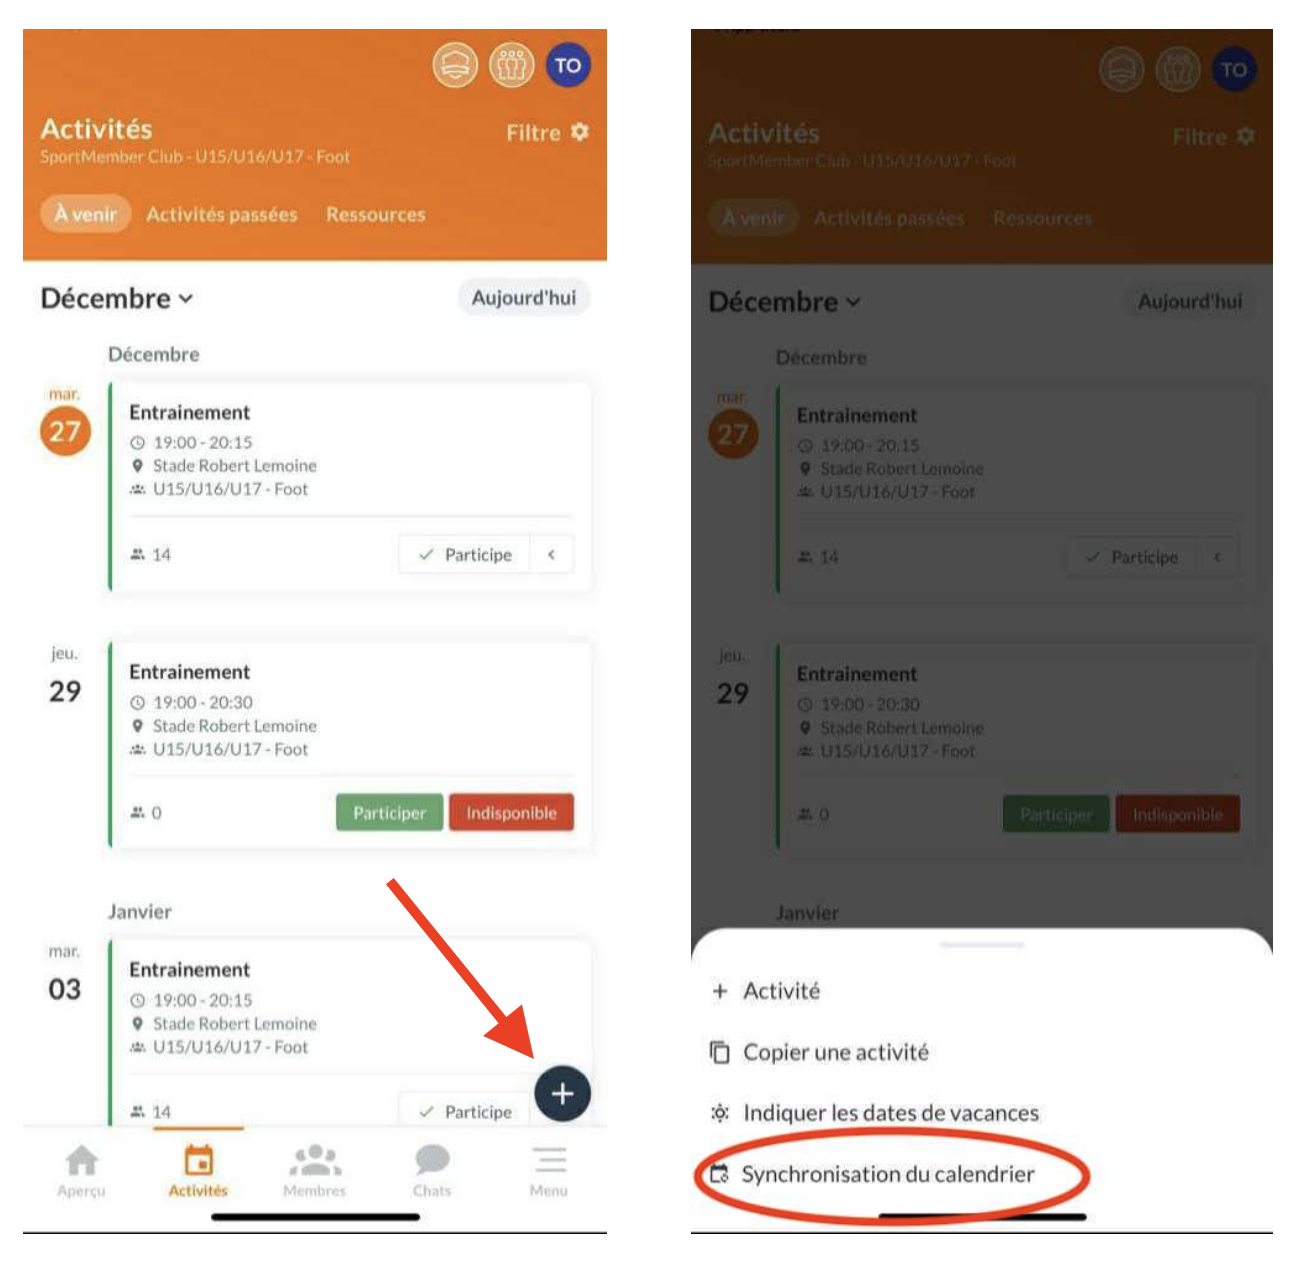1294x1270 pixels.
Task: Grab the bottom sheet drag handle
Action: point(982,944)
